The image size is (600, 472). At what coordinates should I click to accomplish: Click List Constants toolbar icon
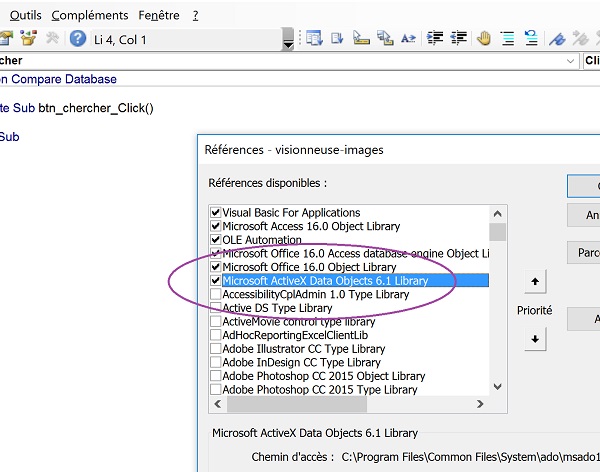point(337,38)
